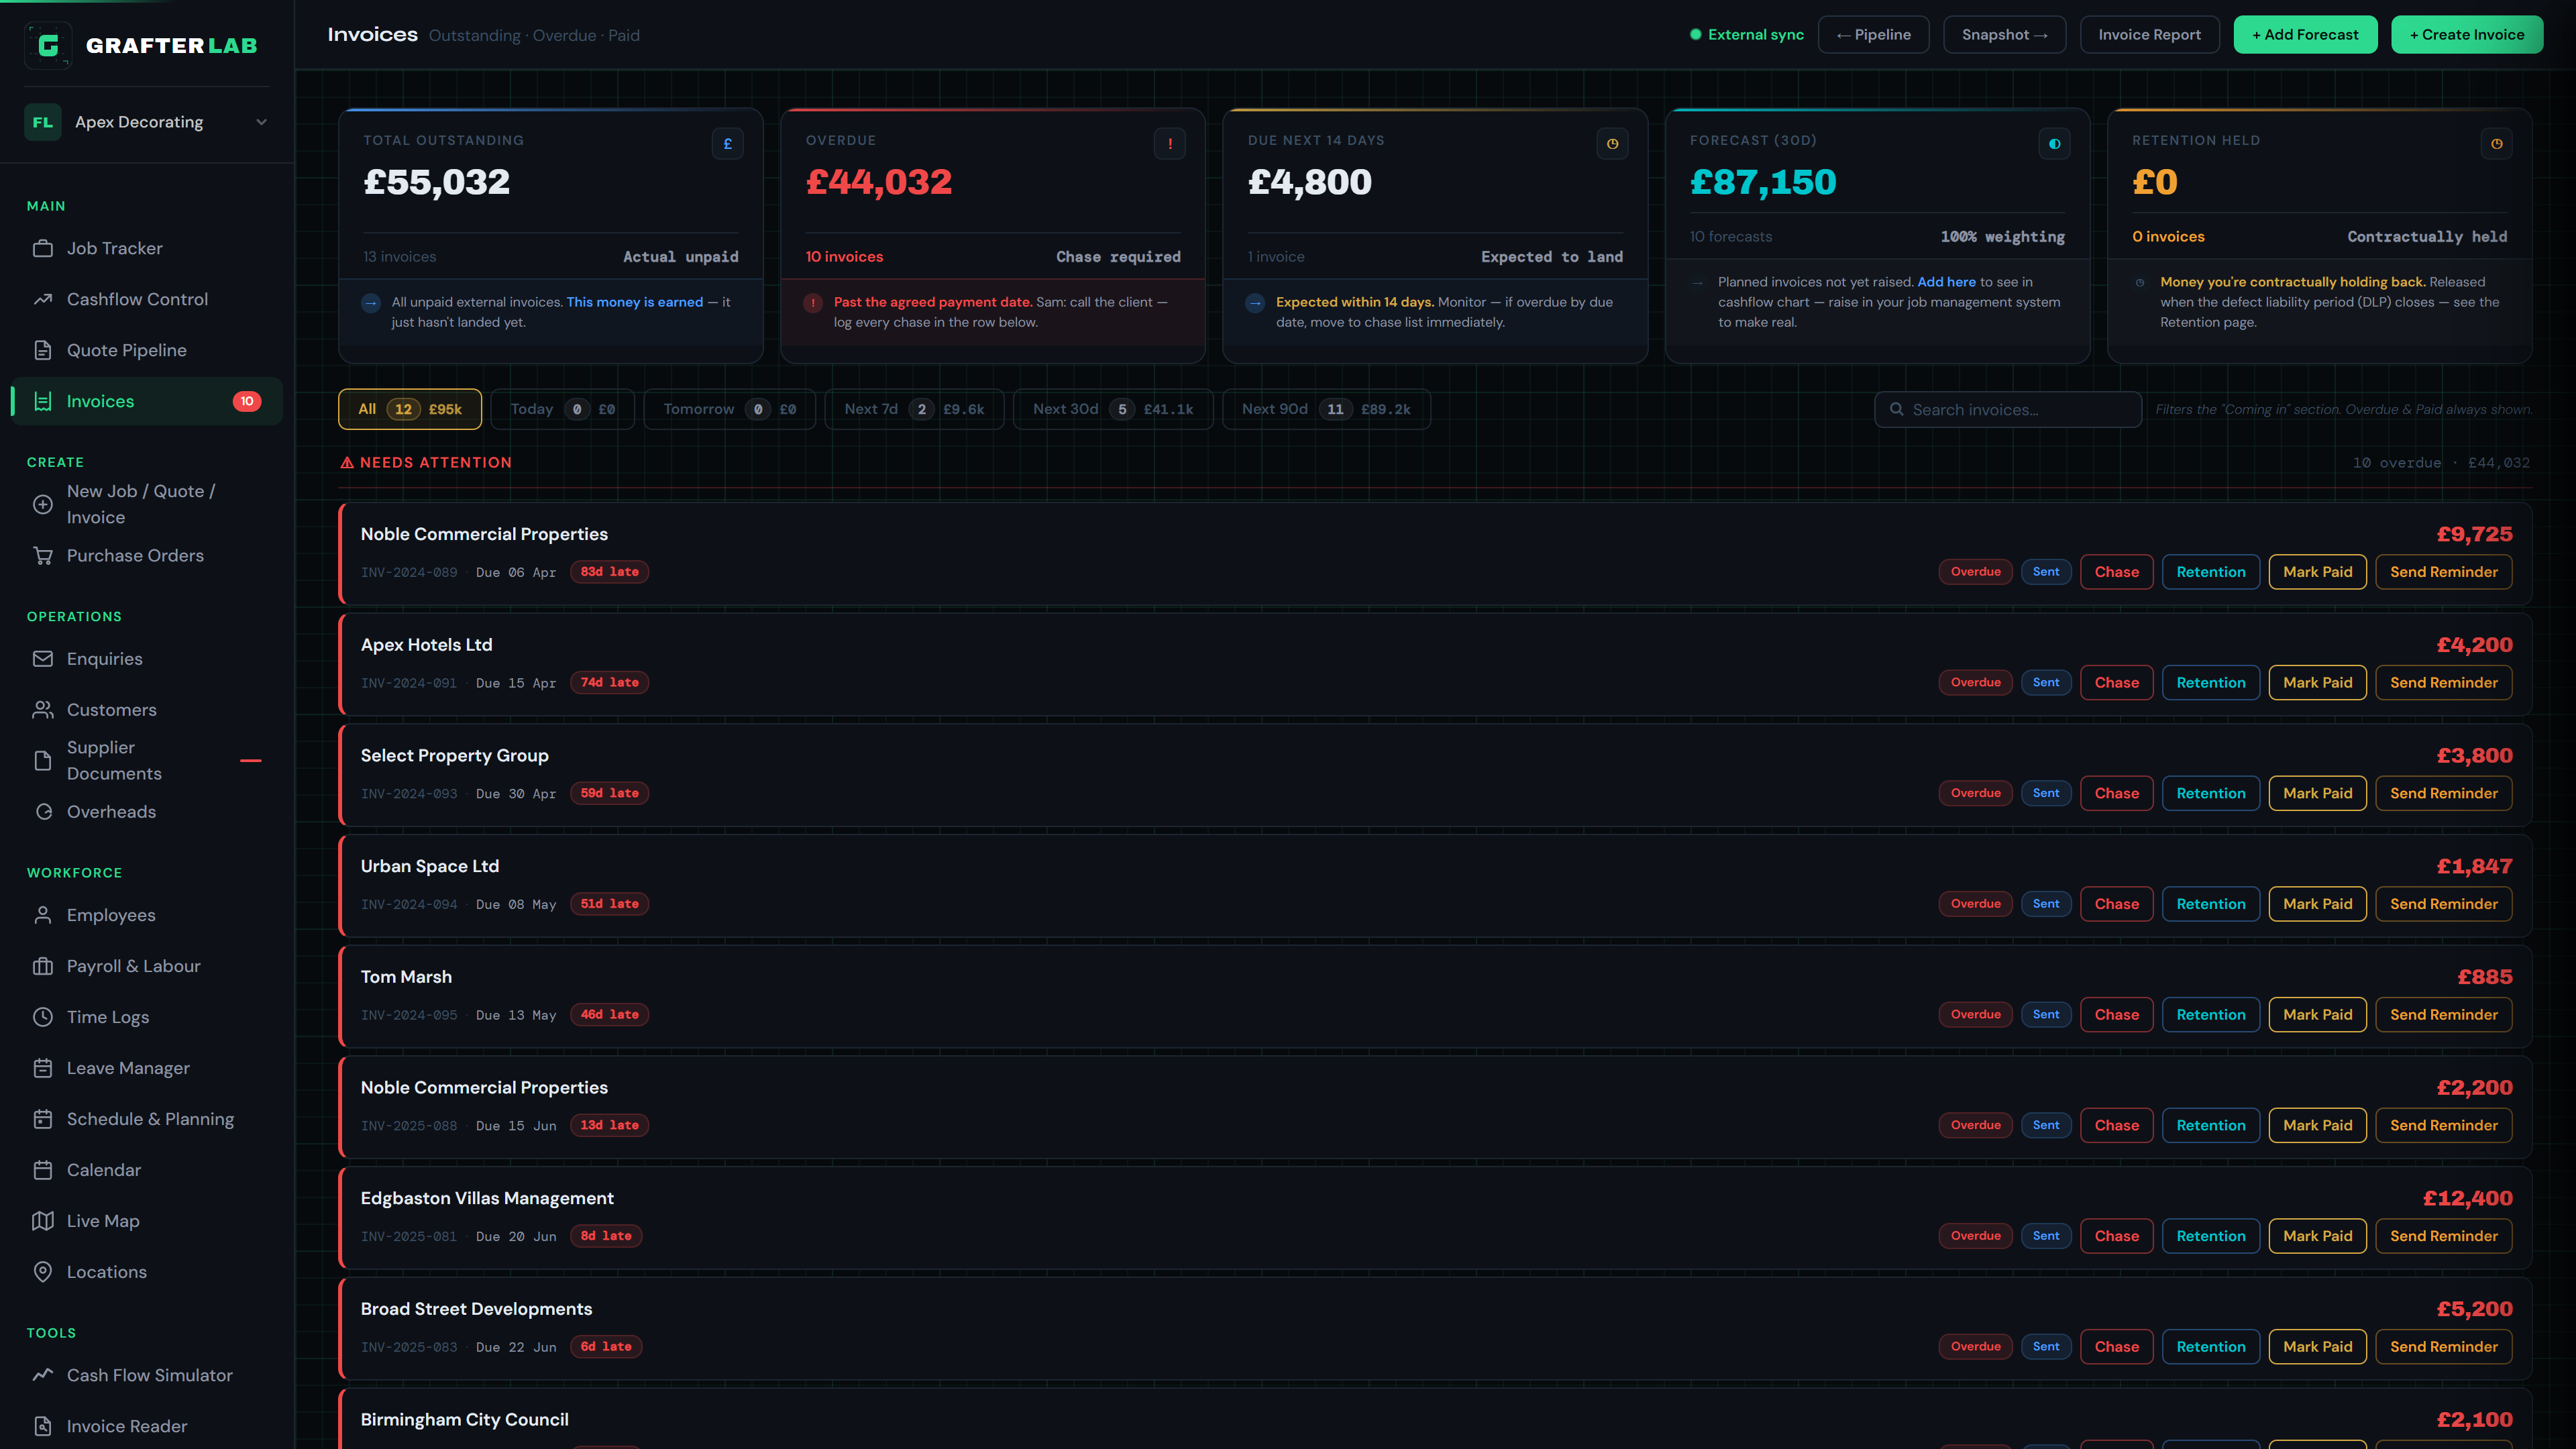This screenshot has height=1449, width=2576.
Task: Click the Search invoices field
Action: coord(2007,409)
